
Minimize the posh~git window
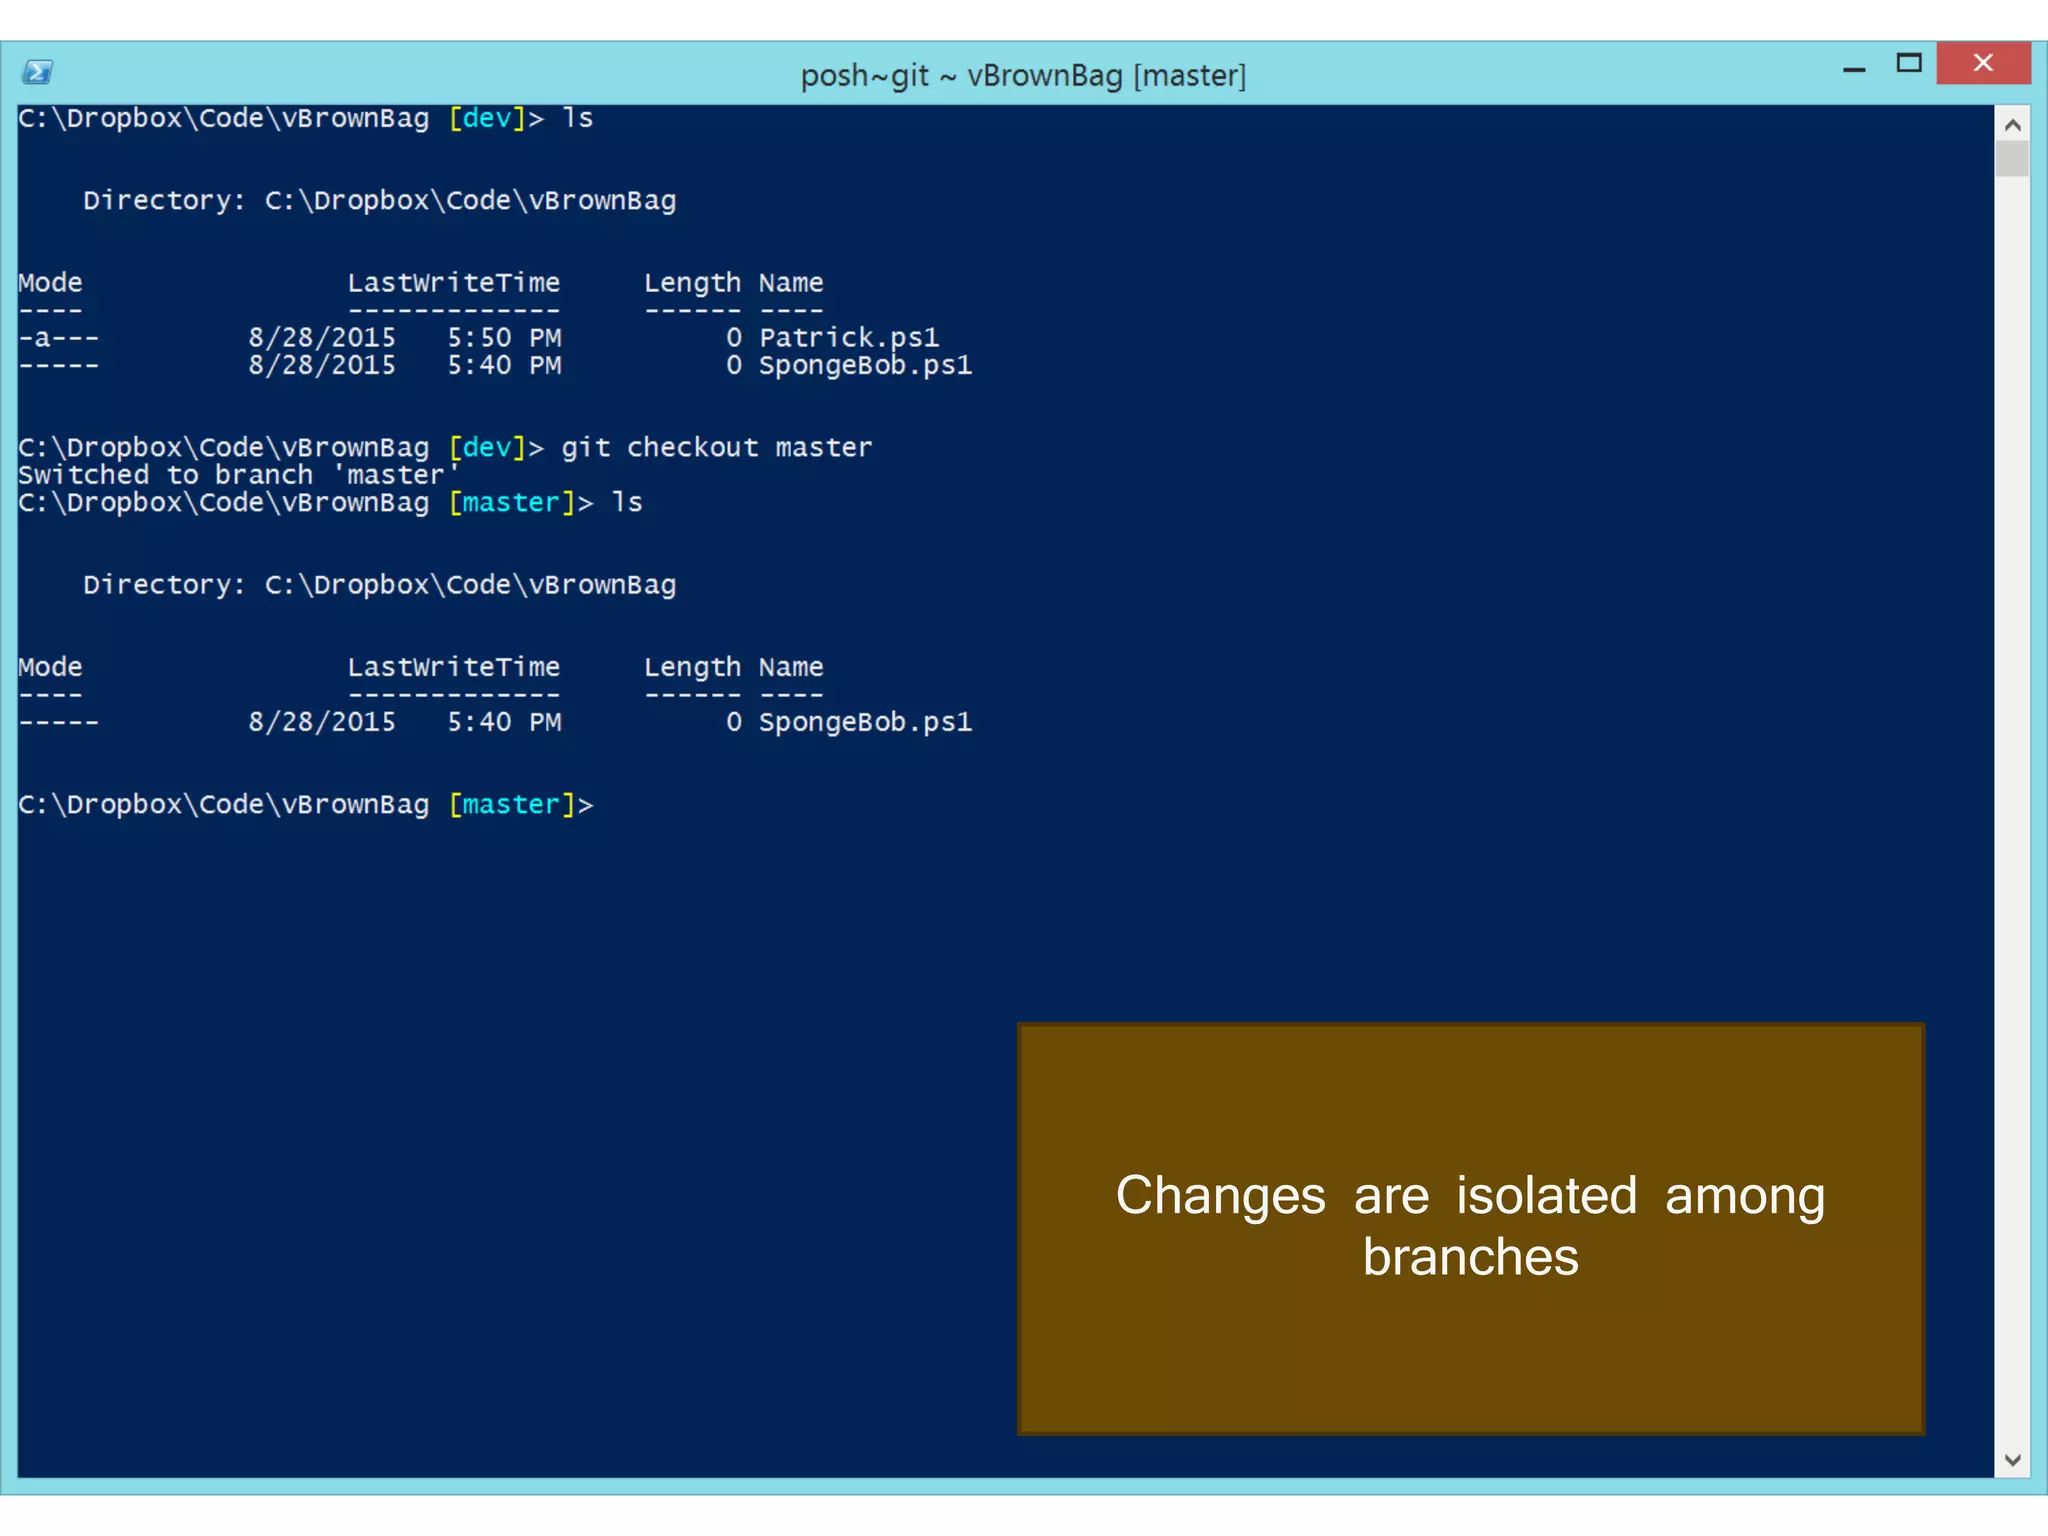(1854, 68)
